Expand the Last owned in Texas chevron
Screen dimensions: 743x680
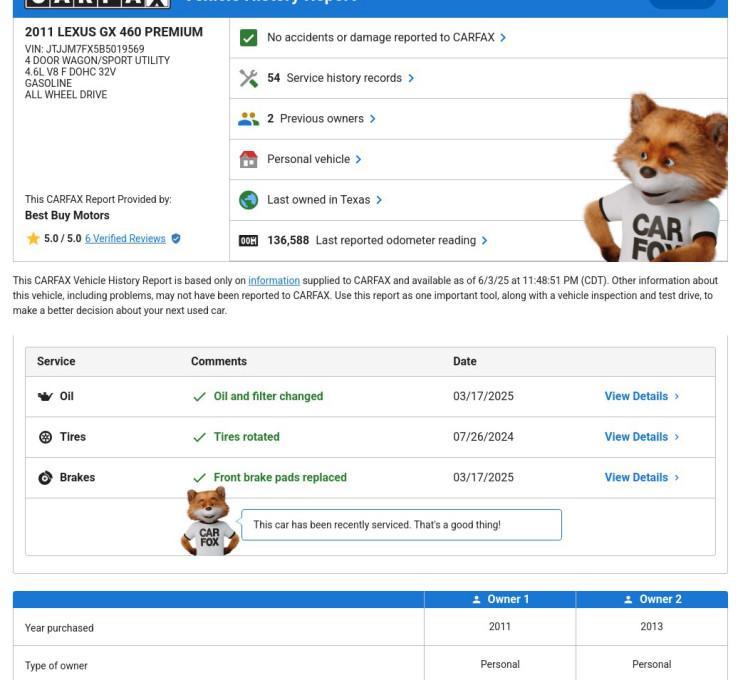click(x=379, y=200)
